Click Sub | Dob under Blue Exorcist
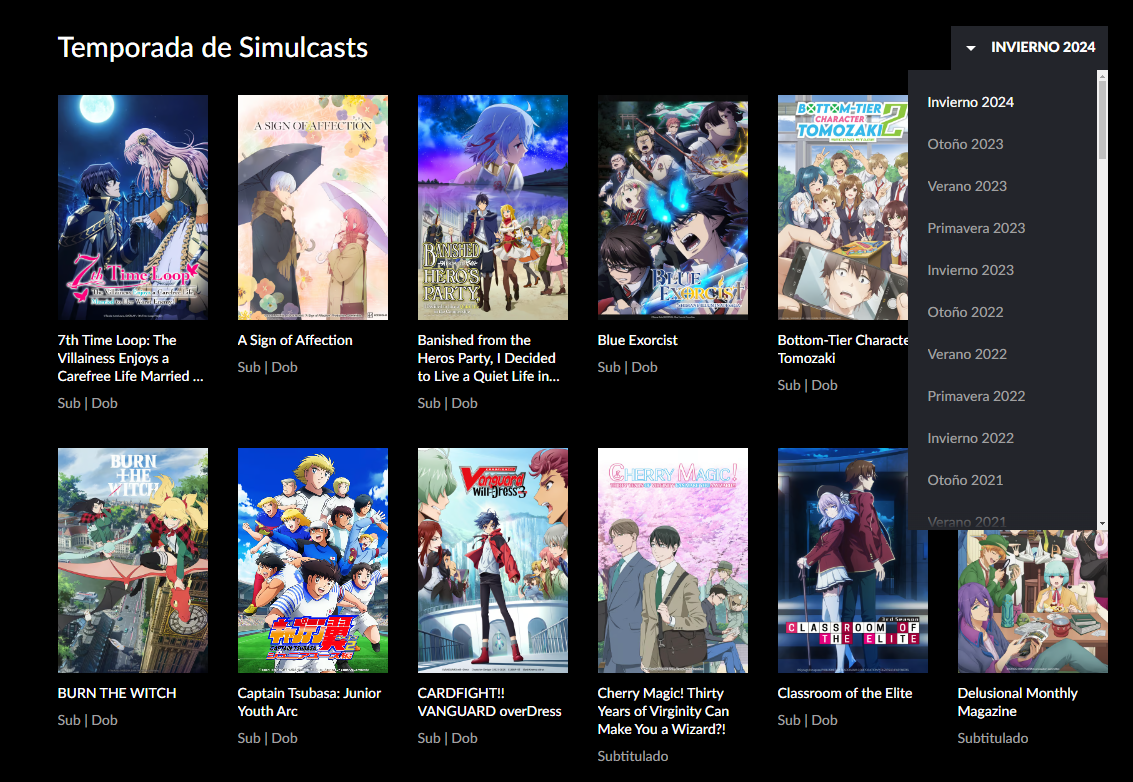 [x=627, y=367]
